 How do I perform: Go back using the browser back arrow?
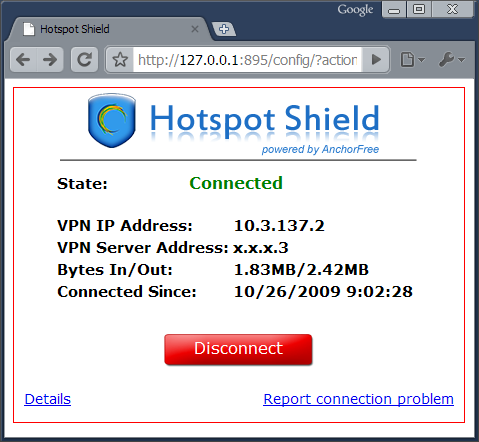tap(23, 60)
